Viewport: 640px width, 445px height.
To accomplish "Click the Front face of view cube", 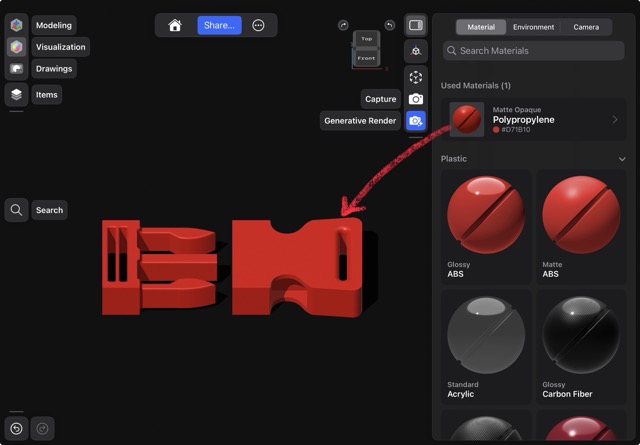I will pos(366,58).
